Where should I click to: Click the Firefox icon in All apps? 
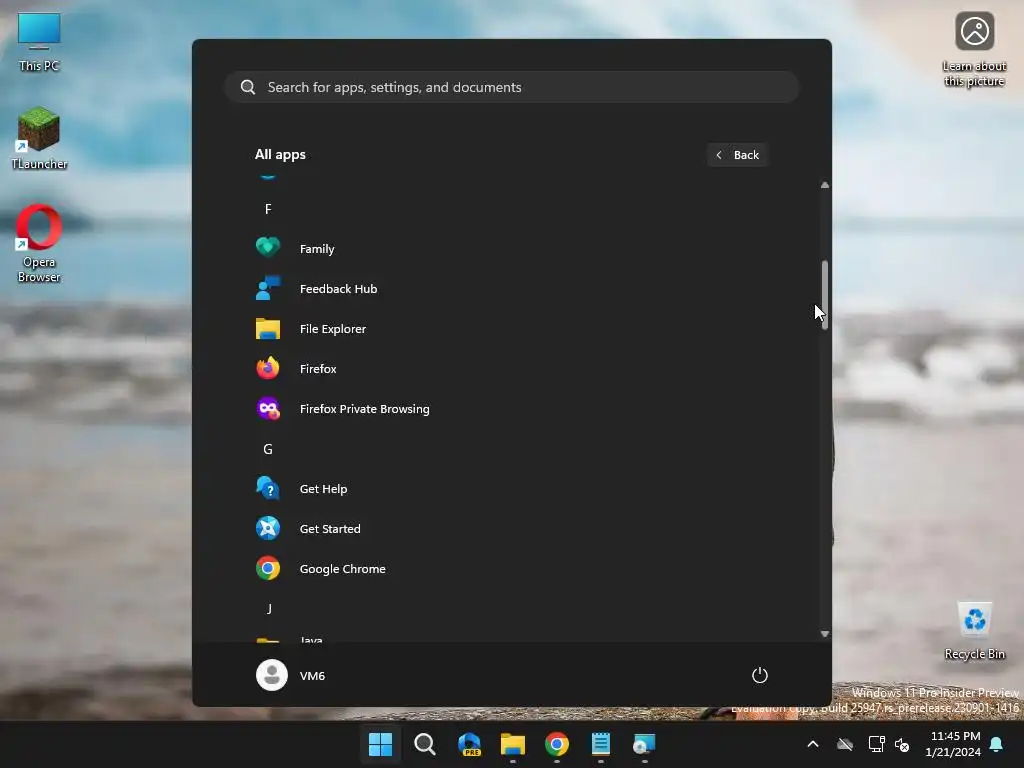coord(268,368)
